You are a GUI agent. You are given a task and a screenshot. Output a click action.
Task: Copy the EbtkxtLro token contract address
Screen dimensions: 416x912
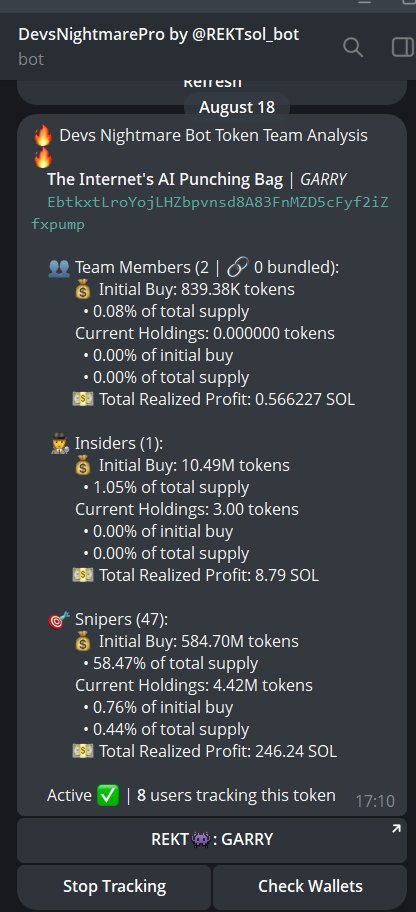[x=210, y=213]
